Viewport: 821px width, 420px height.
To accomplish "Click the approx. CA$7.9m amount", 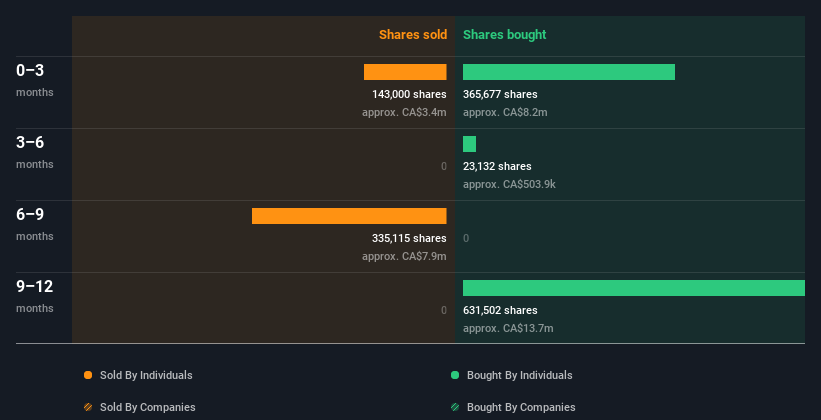I will pos(404,256).
